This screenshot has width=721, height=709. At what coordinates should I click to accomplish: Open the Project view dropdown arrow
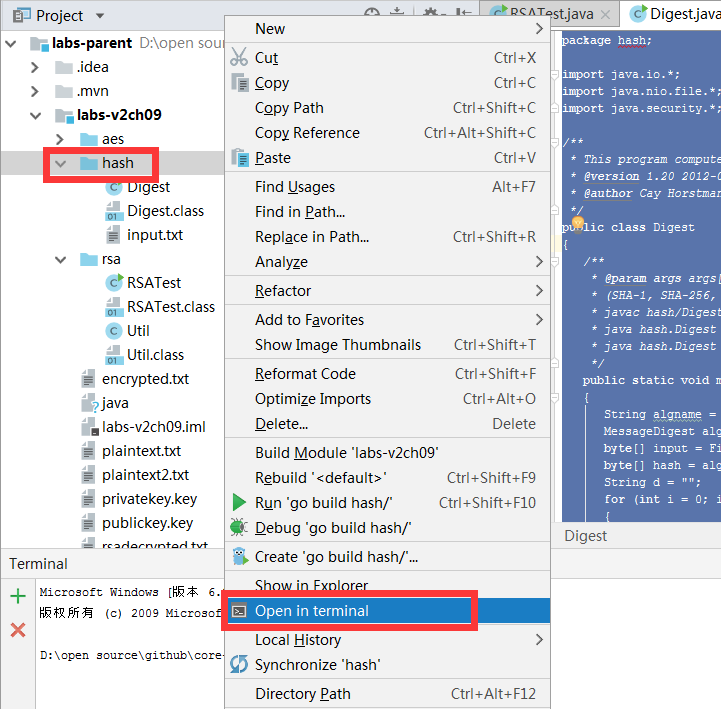click(x=100, y=16)
